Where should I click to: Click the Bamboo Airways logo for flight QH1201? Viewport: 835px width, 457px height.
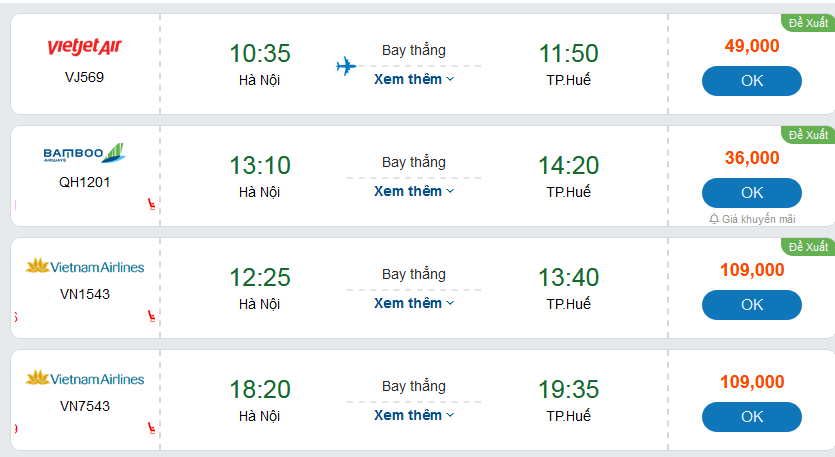pos(84,154)
